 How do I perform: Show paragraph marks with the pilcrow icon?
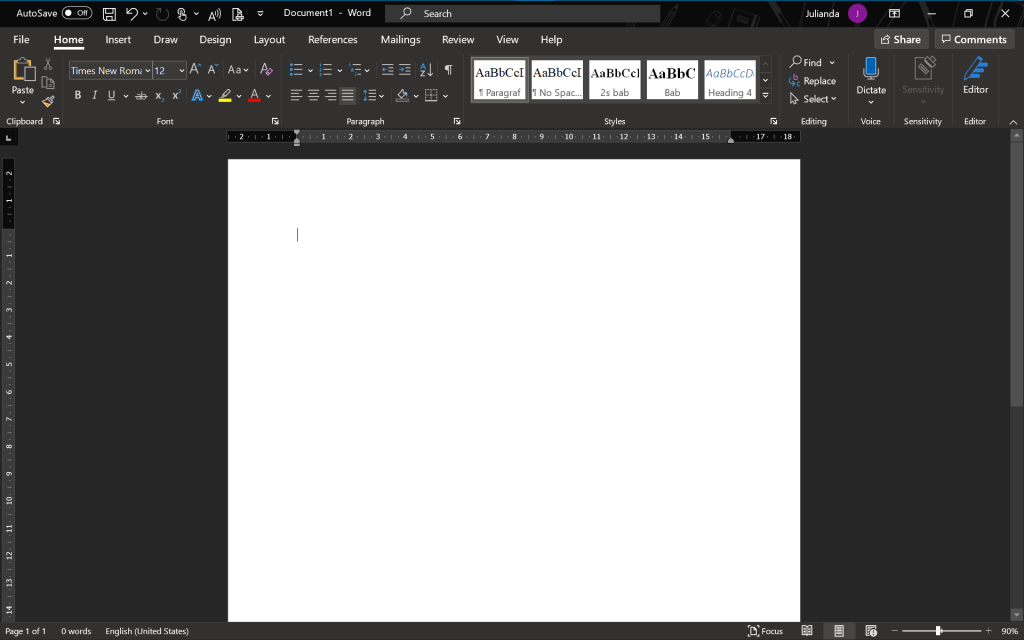[448, 70]
